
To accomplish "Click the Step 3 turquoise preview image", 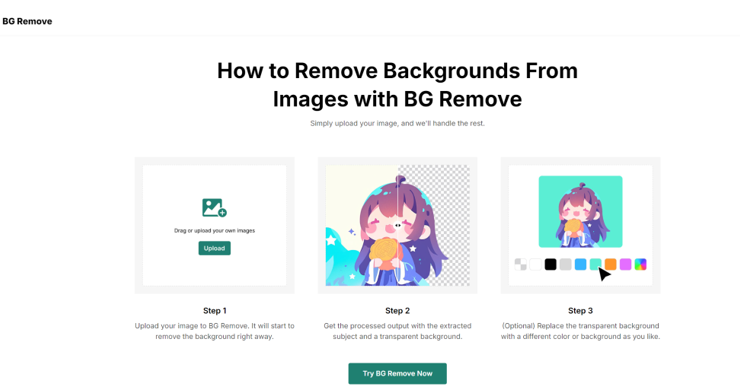I will tap(580, 211).
